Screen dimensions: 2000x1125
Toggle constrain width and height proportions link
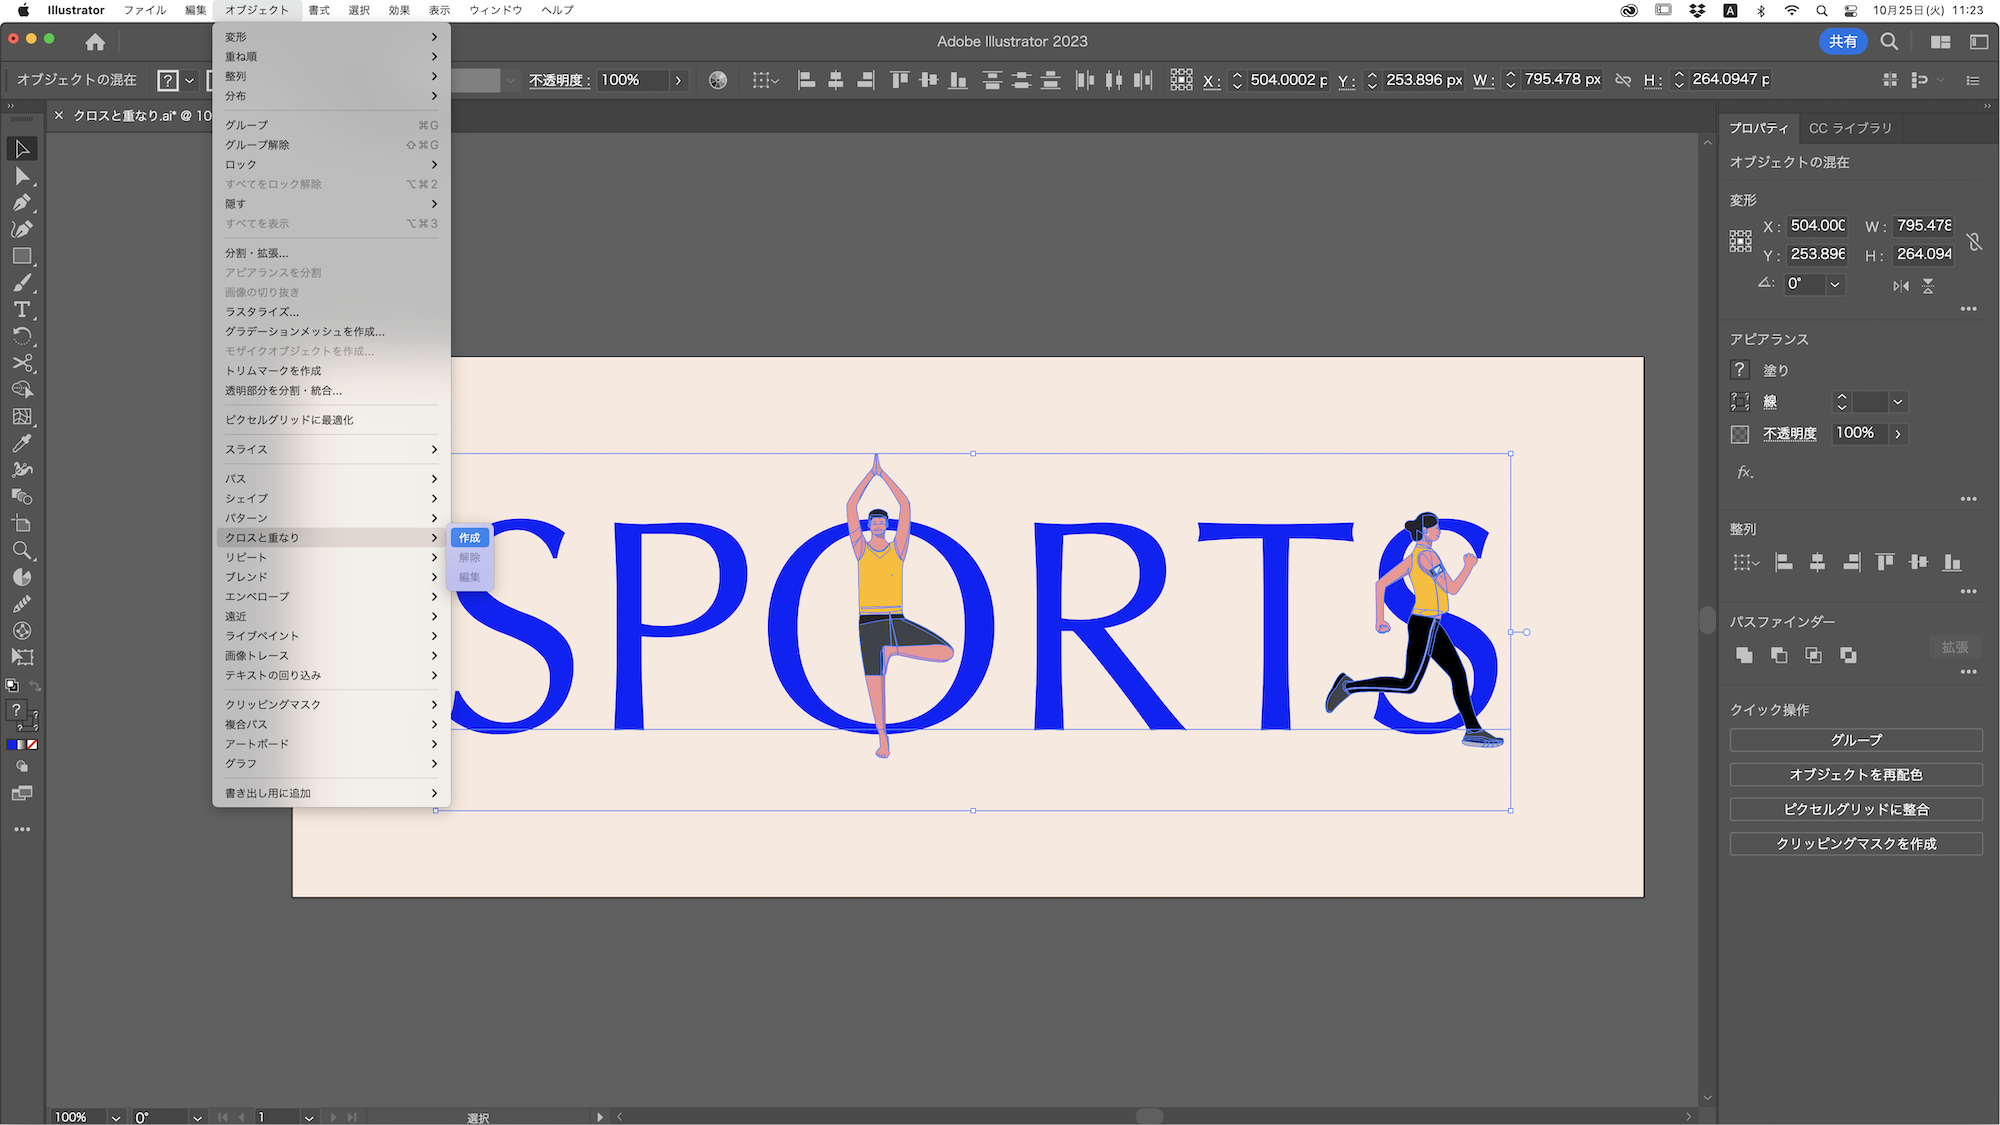tap(1974, 241)
